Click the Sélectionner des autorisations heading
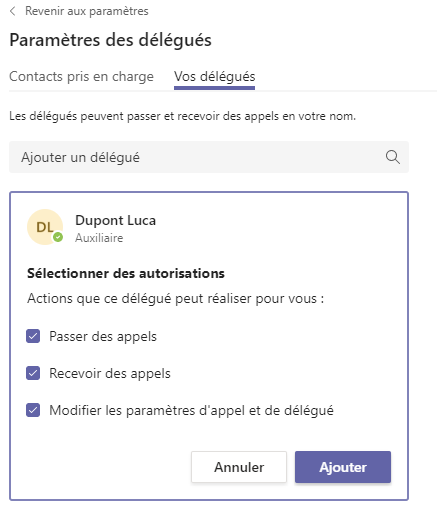Screen dimensions: 437x511 point(126,273)
